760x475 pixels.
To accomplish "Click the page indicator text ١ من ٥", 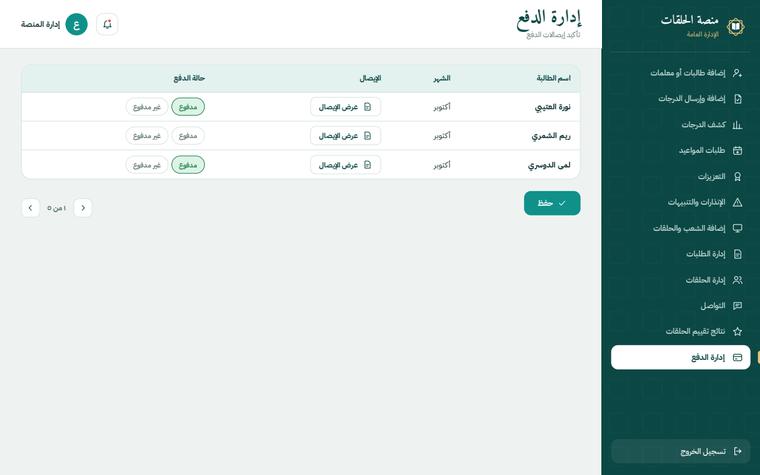I will pyautogui.click(x=57, y=208).
